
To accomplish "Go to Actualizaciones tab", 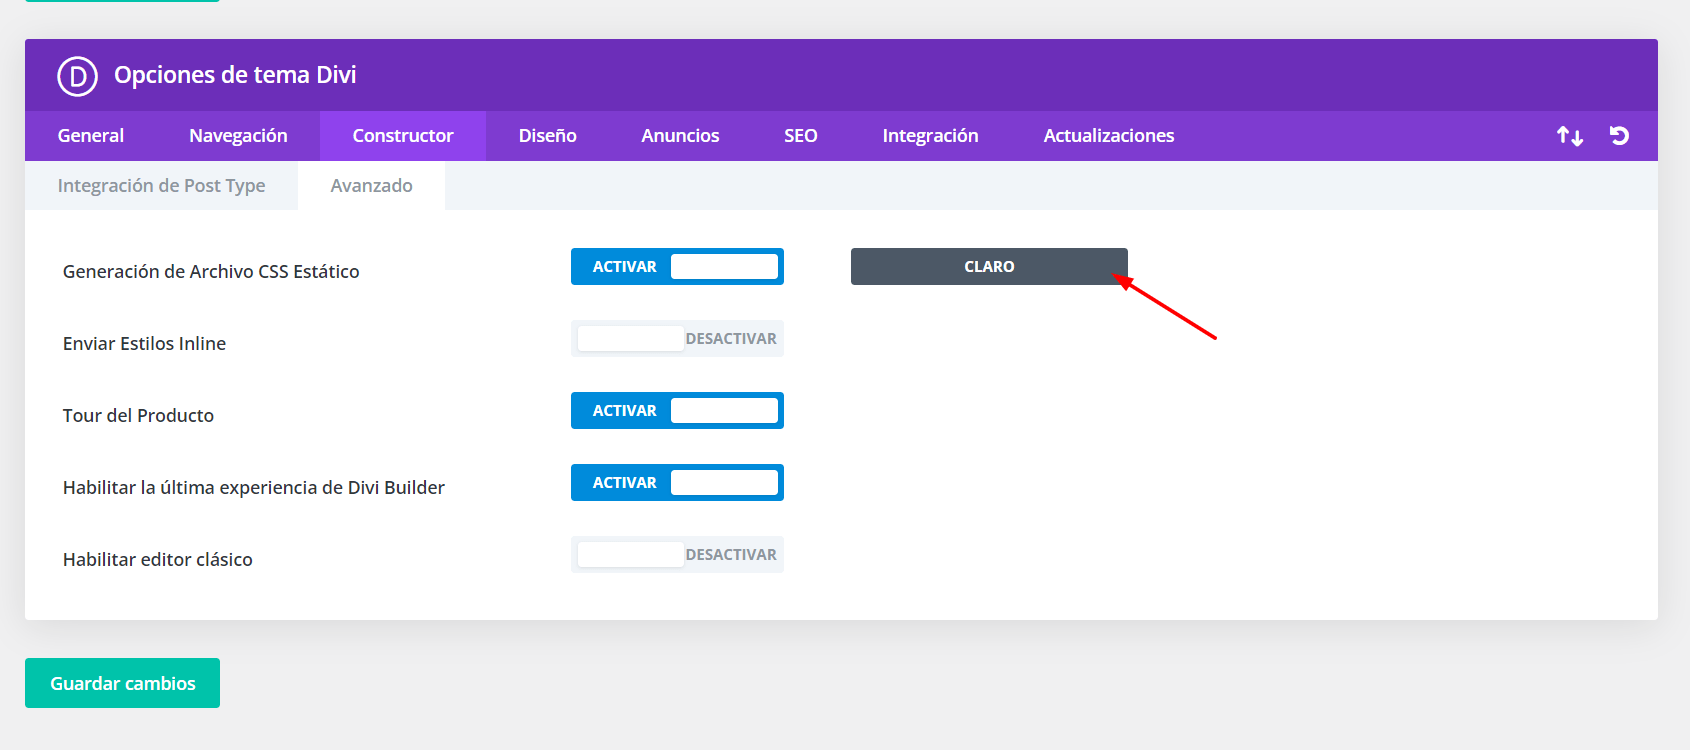I will (1109, 136).
